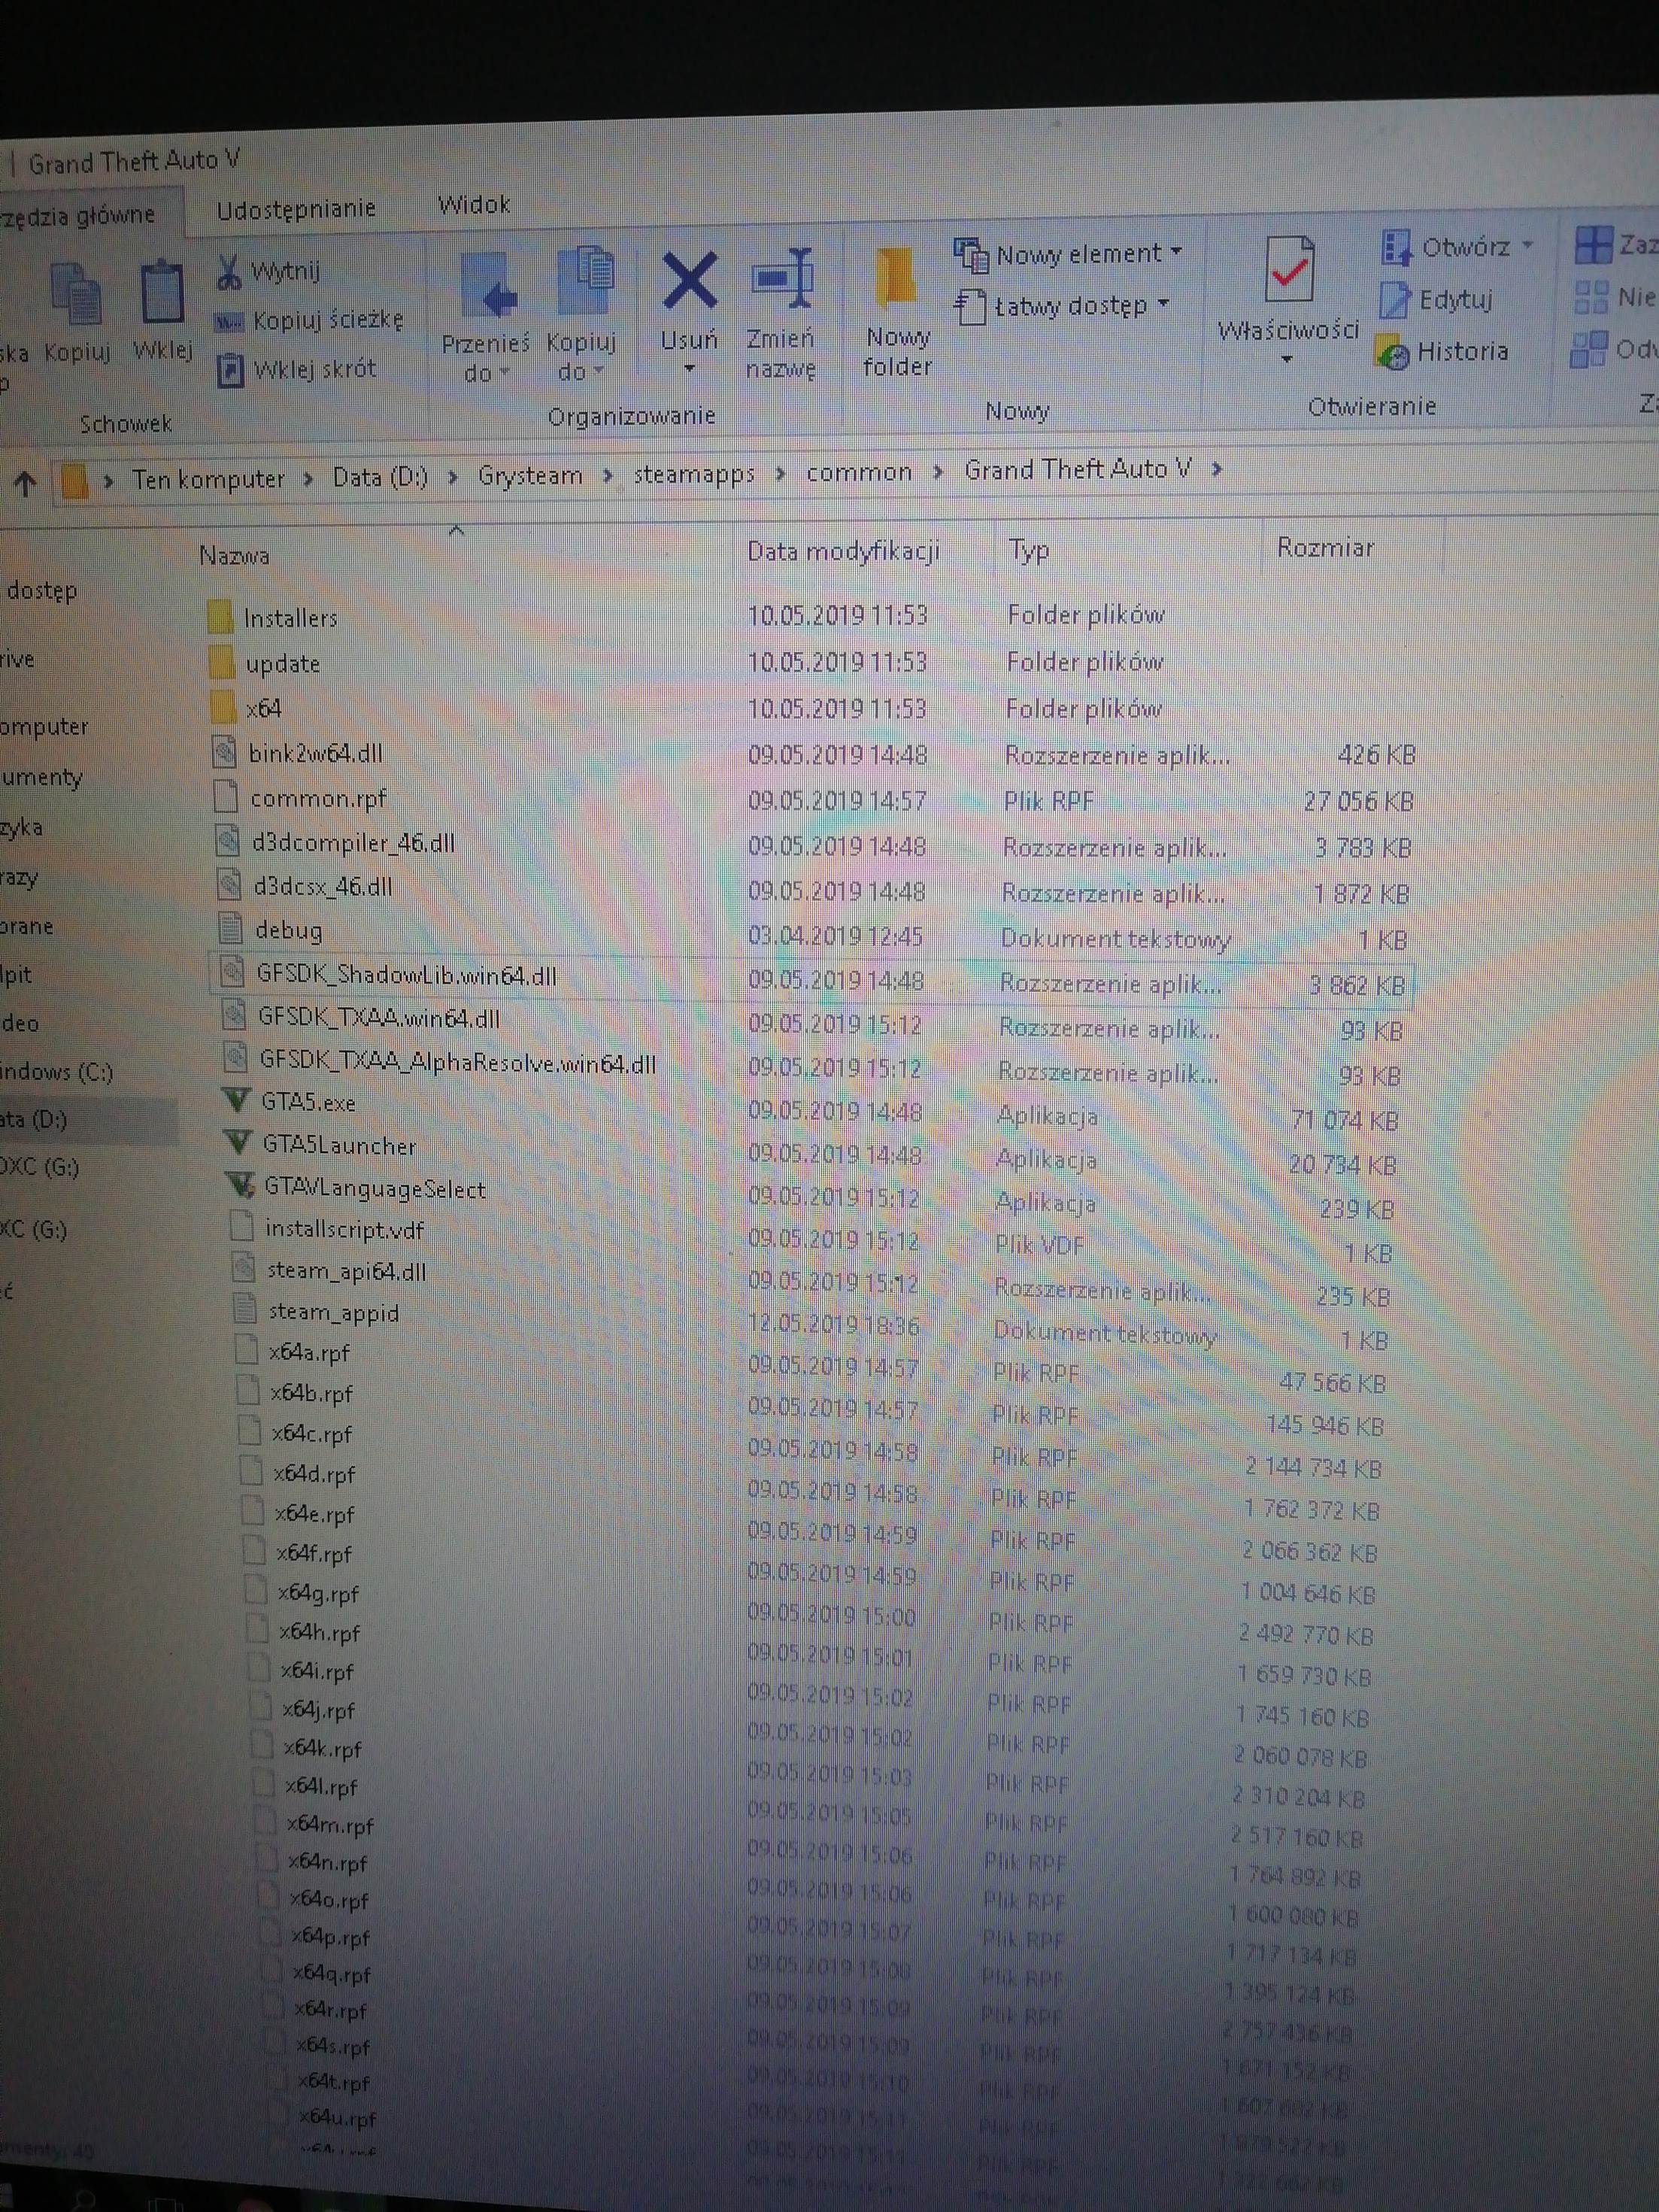Expand the chevron after steamapps in the path
Screen dimensions: 1659x2212
[780, 473]
